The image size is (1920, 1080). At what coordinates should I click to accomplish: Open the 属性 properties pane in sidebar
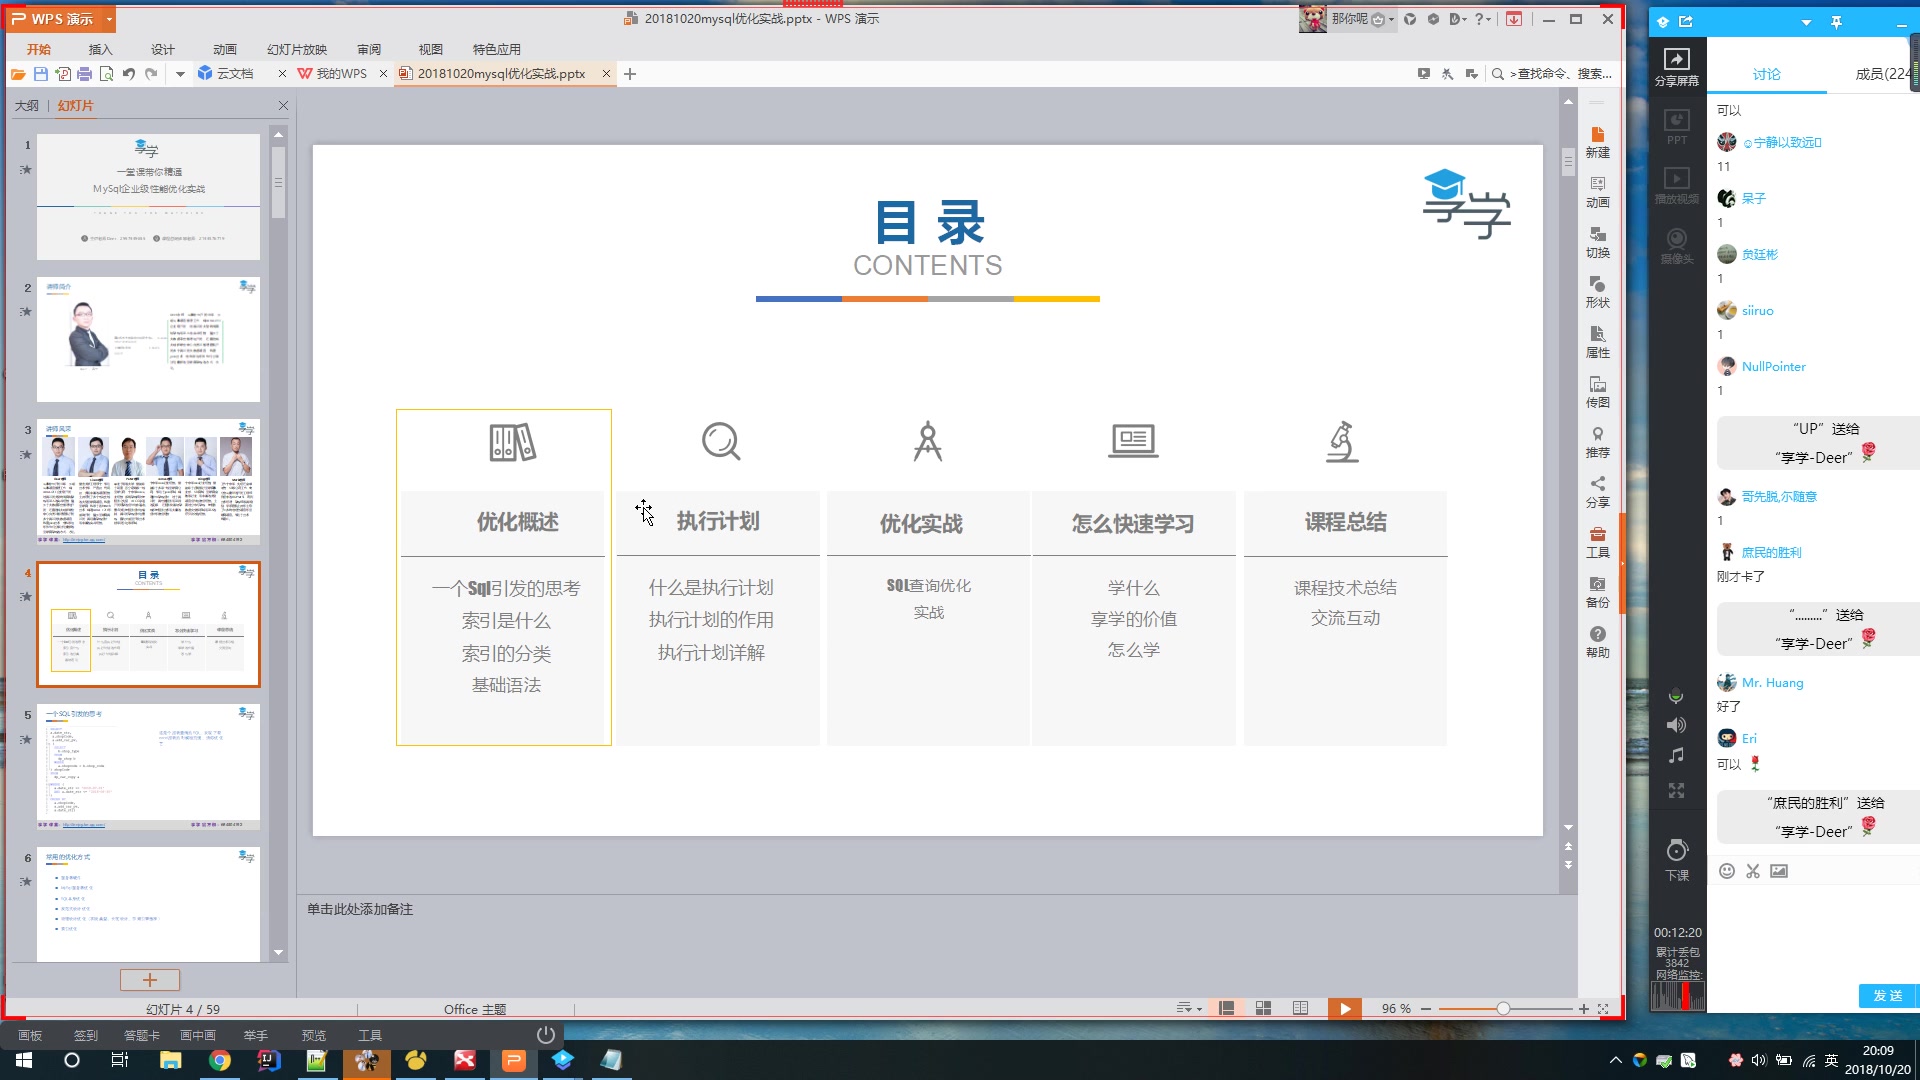(x=1597, y=342)
